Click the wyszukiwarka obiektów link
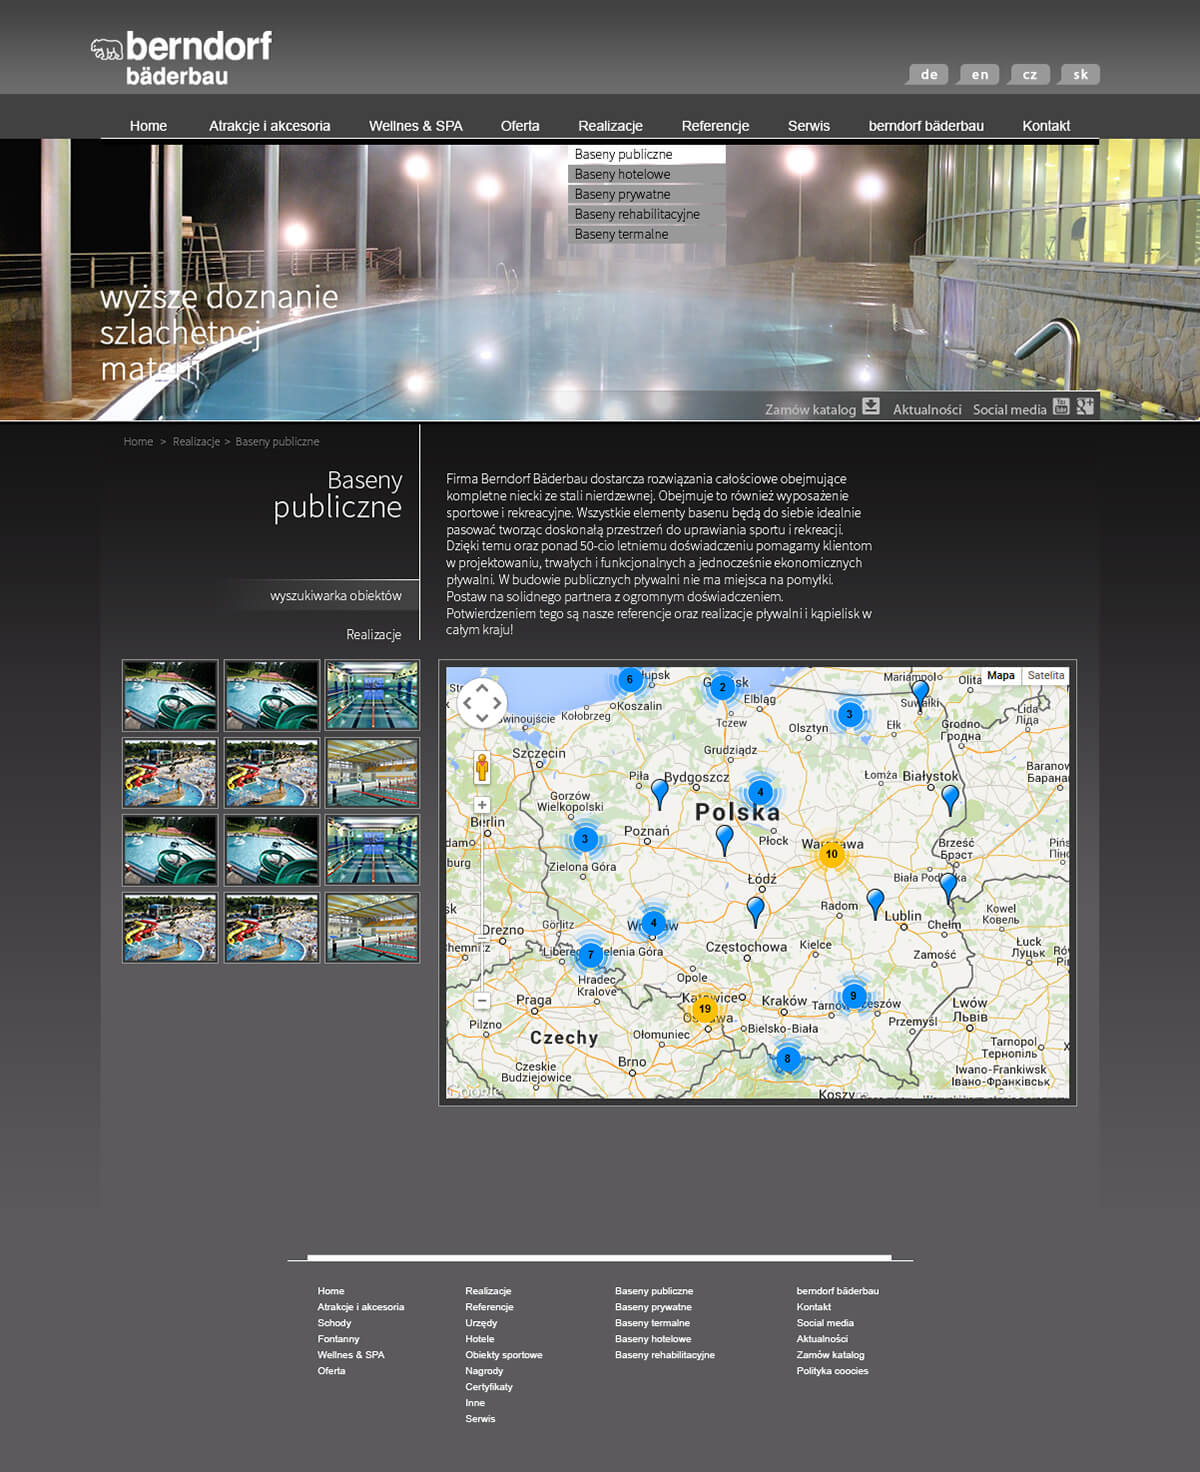The width and height of the screenshot is (1200, 1472). click(335, 596)
